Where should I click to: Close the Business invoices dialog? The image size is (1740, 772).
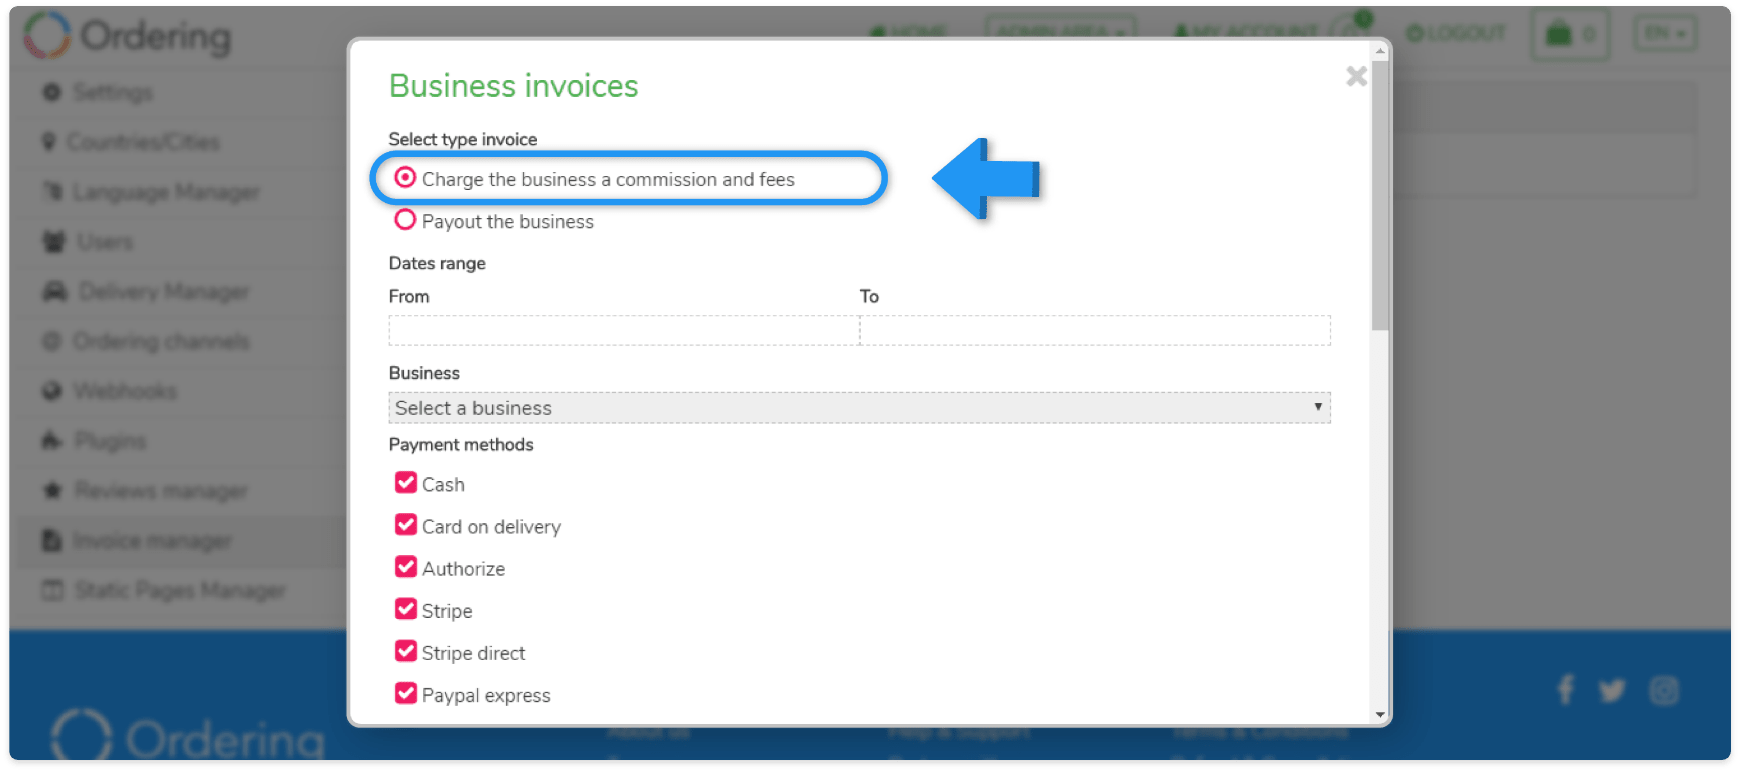coord(1356,76)
